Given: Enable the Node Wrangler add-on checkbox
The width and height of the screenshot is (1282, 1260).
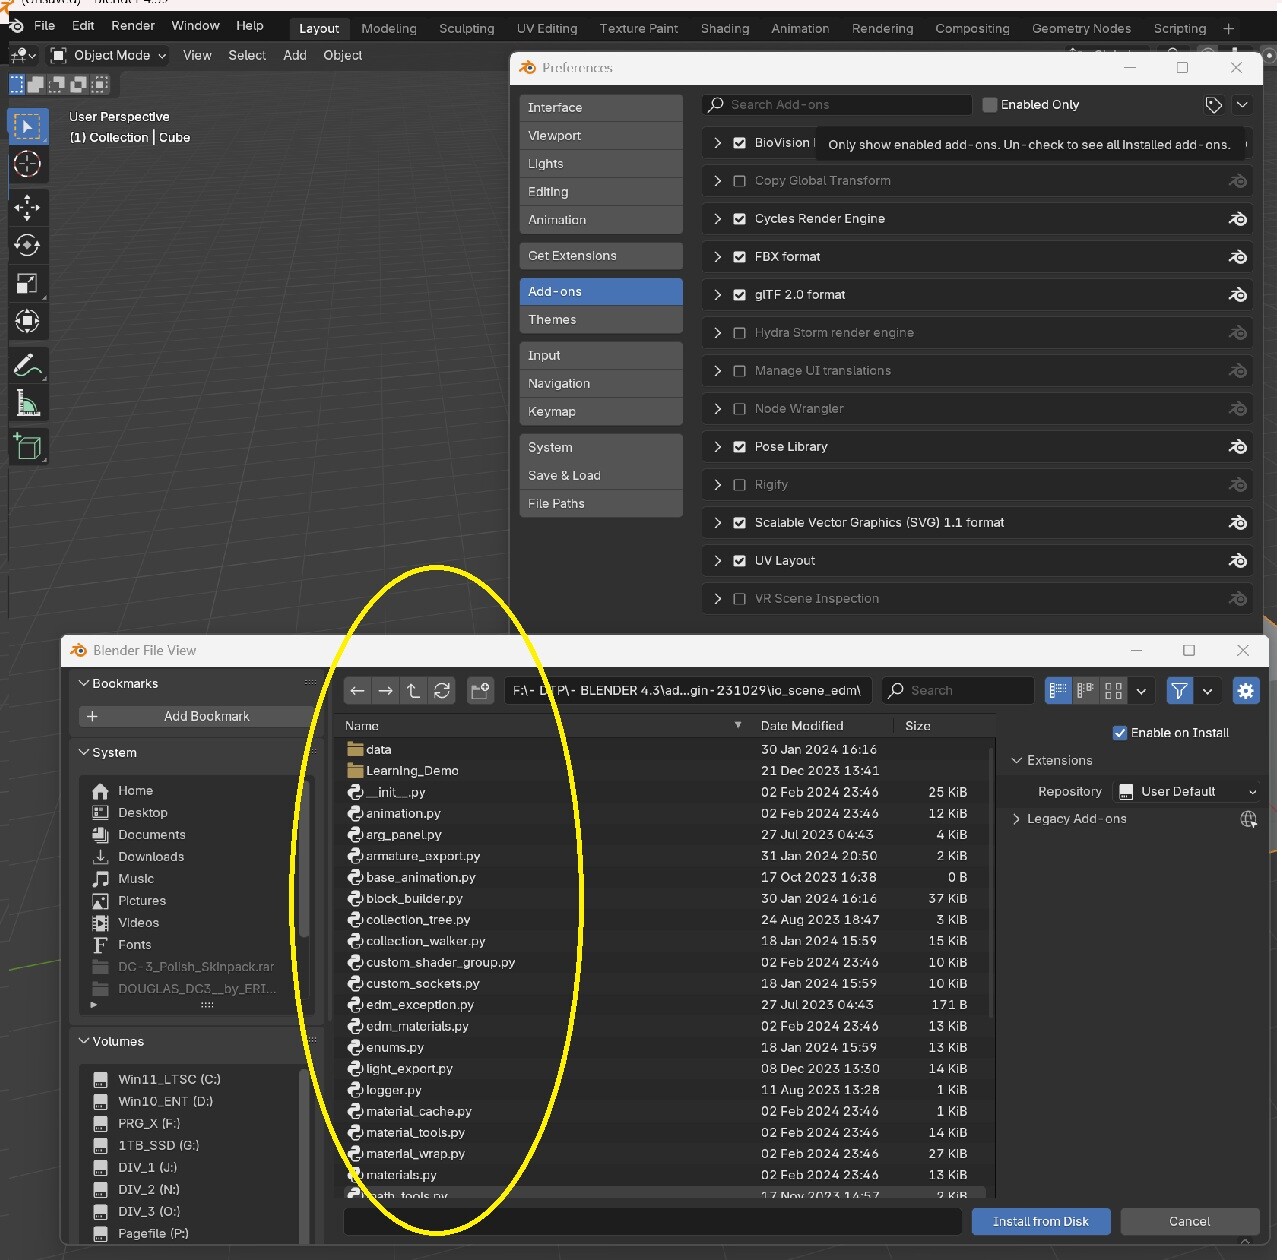Looking at the screenshot, I should pyautogui.click(x=740, y=409).
